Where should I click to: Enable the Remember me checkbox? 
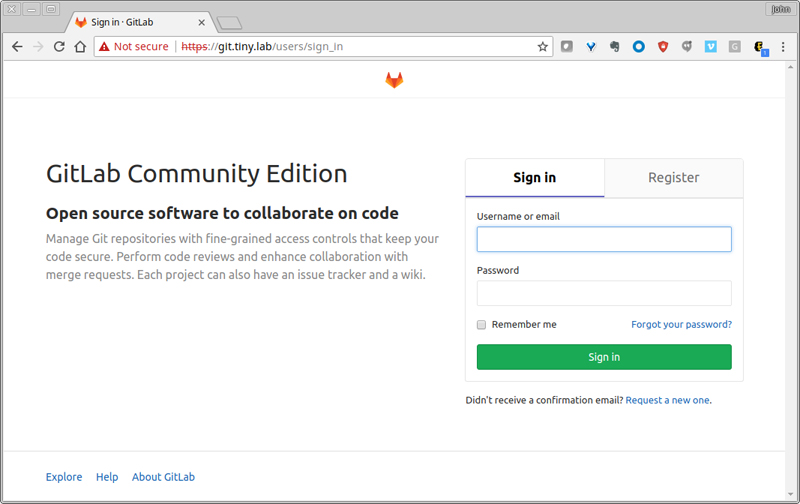tap(481, 325)
